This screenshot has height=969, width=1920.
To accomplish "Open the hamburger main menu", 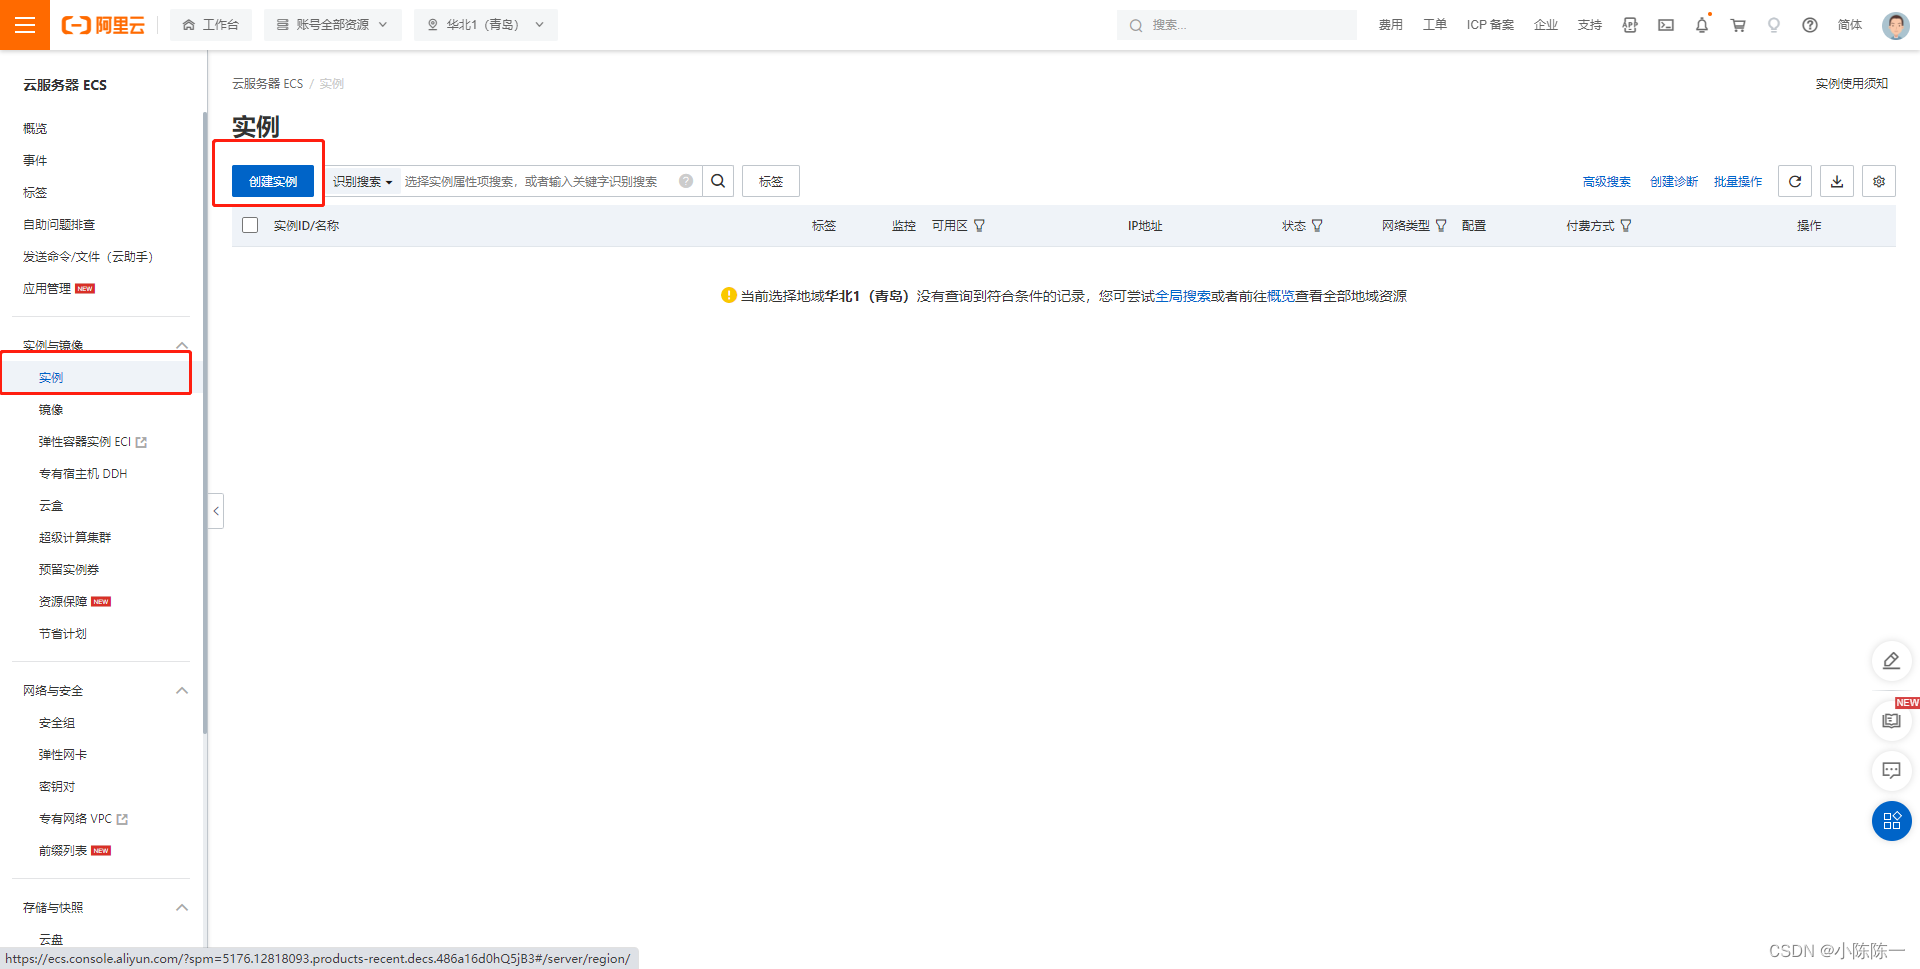I will 25,25.
